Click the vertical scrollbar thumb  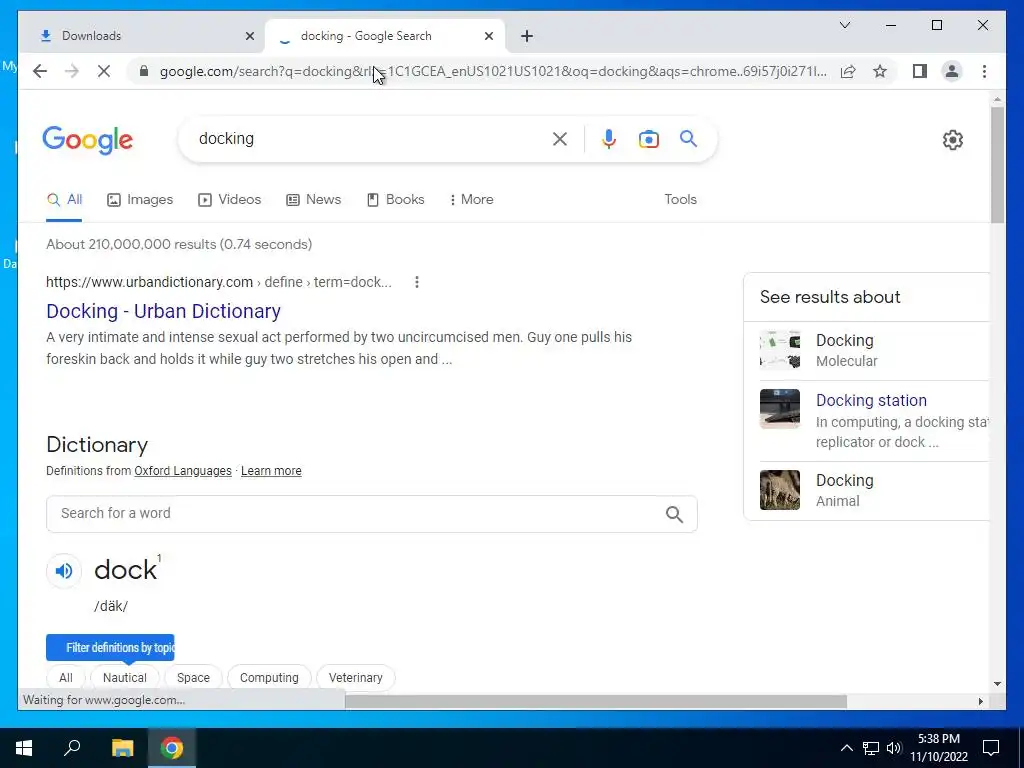tap(997, 165)
